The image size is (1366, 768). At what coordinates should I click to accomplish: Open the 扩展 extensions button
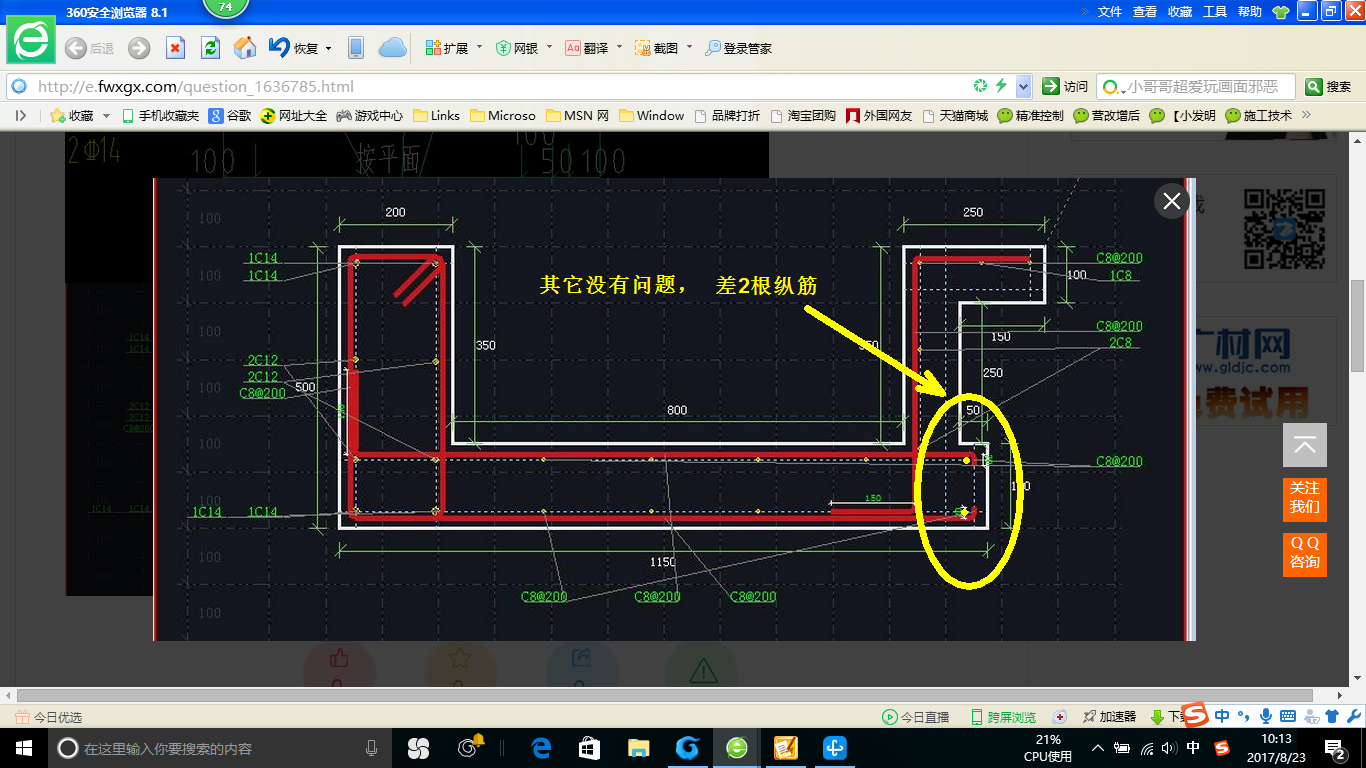447,48
